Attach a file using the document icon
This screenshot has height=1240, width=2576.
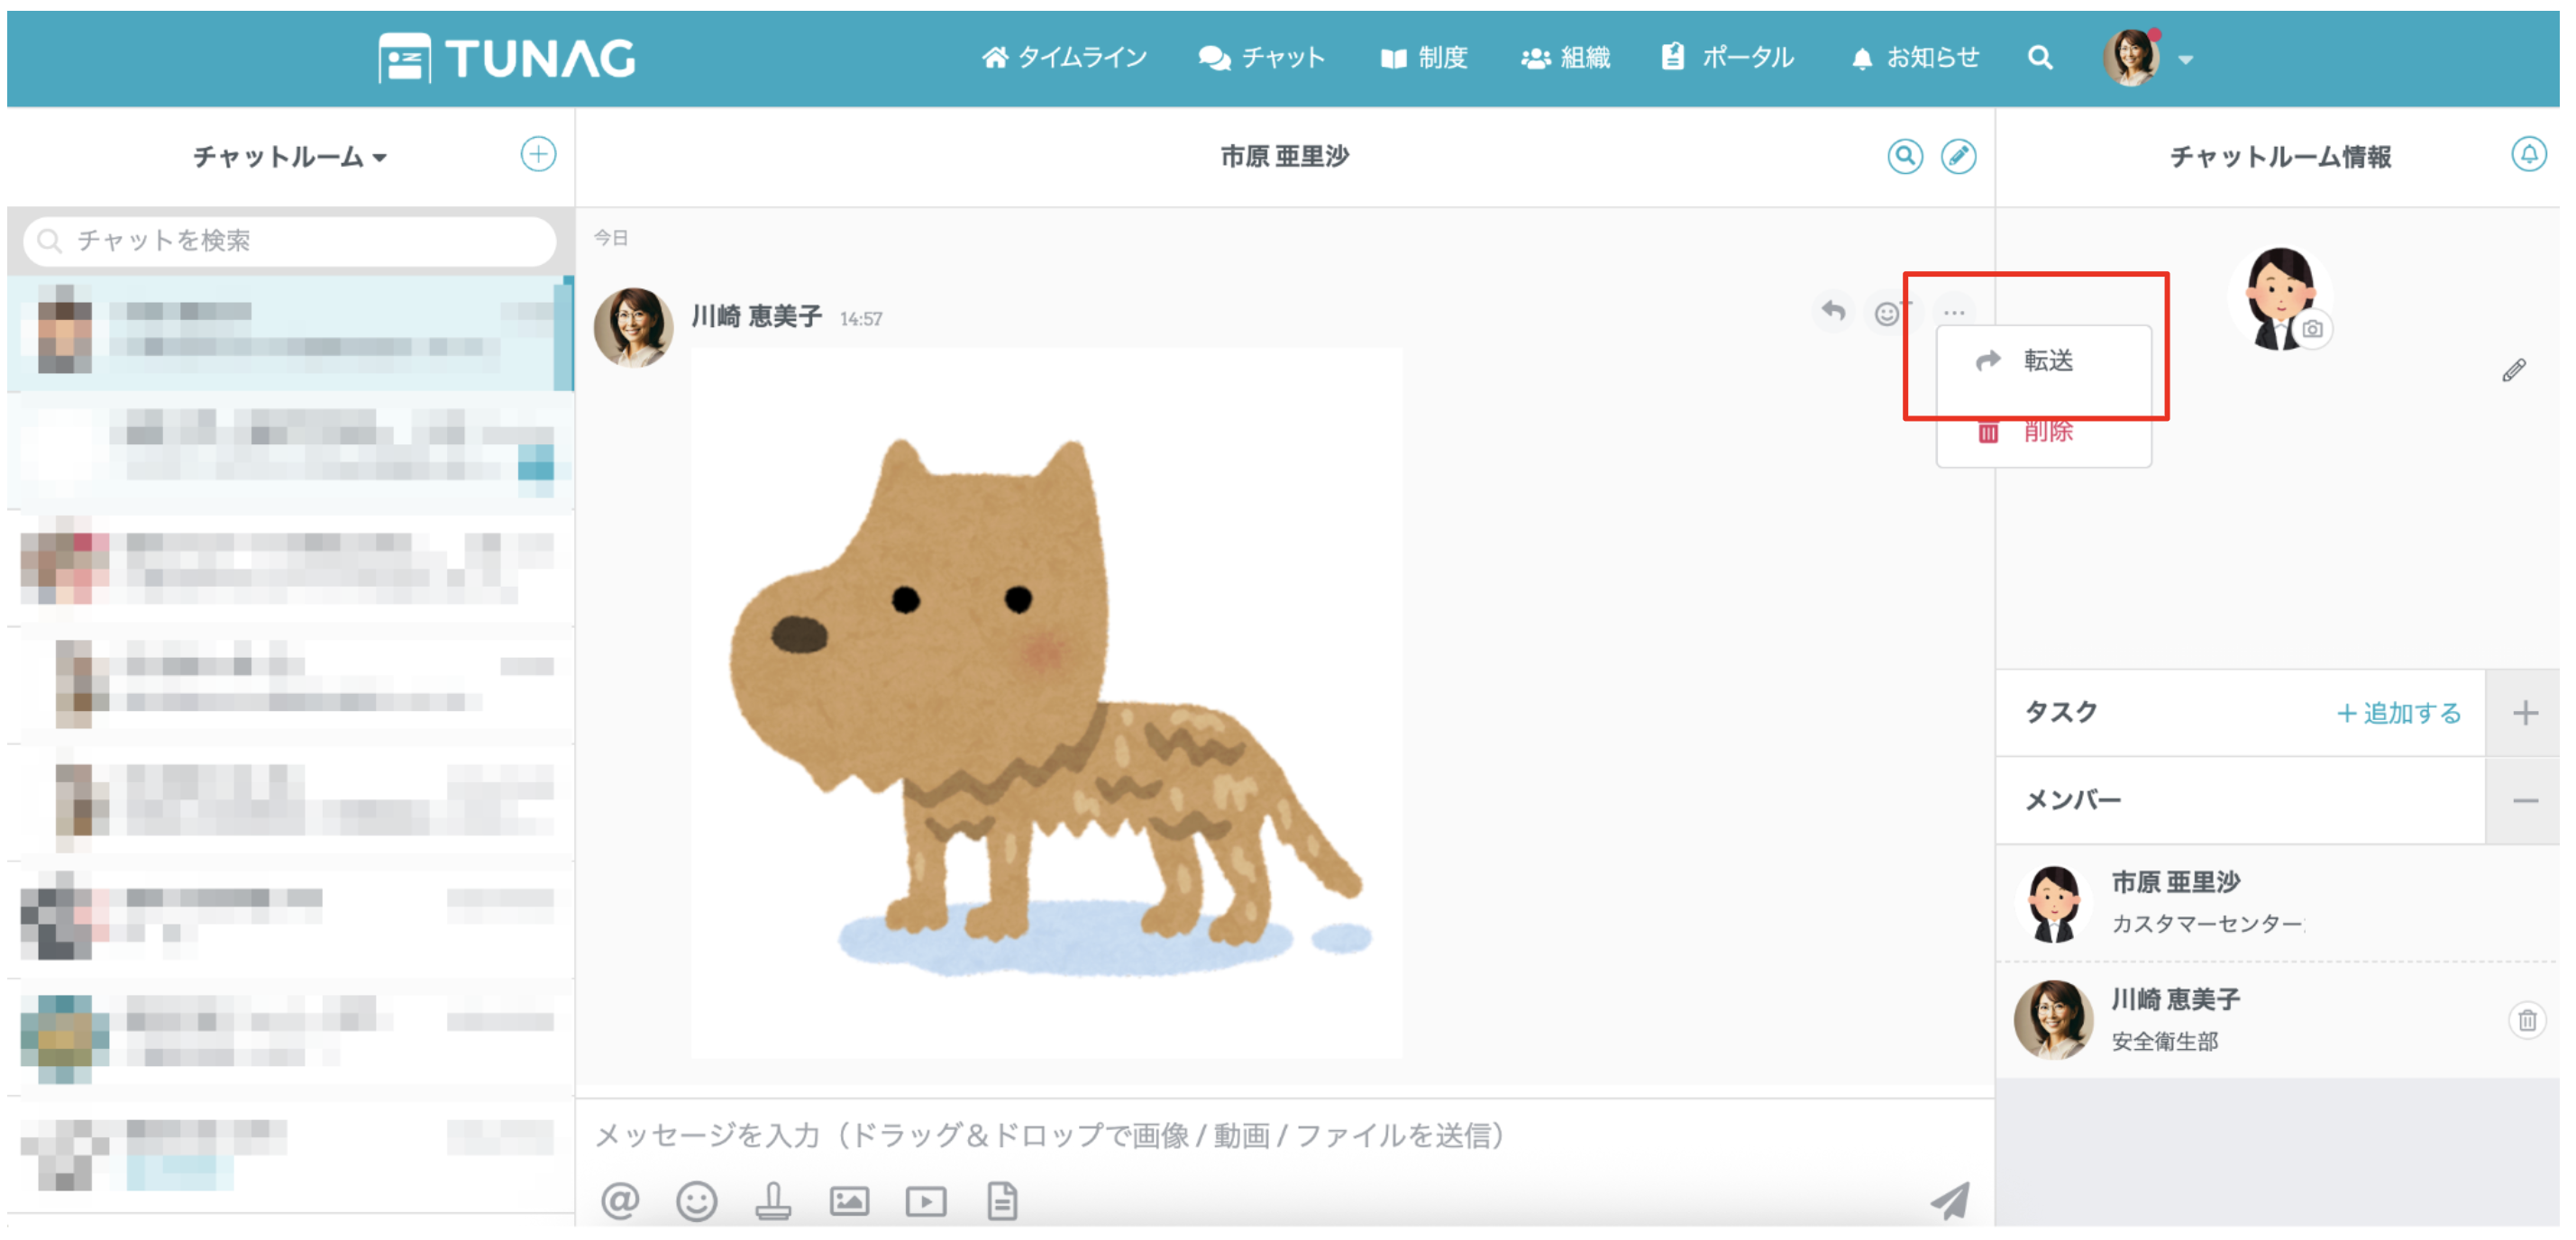(1002, 1200)
